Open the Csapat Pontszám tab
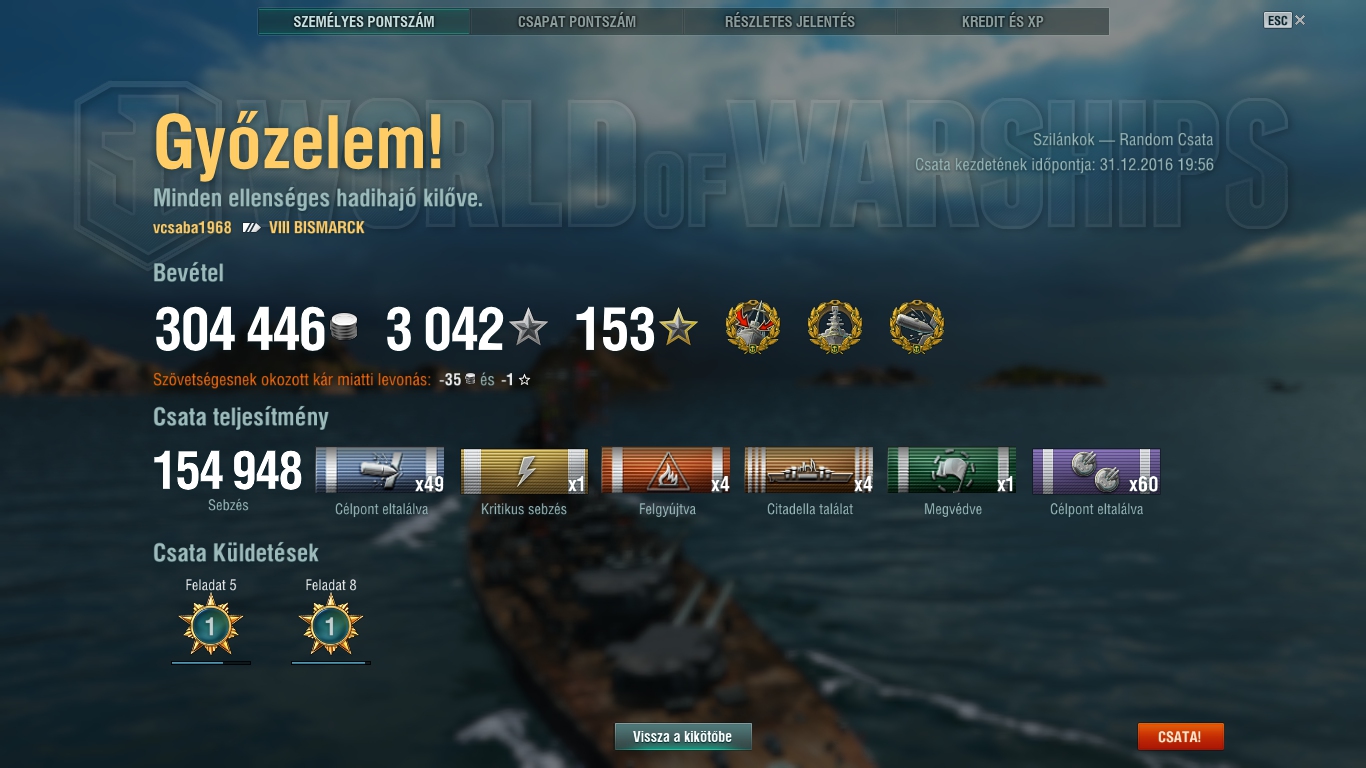 point(577,21)
